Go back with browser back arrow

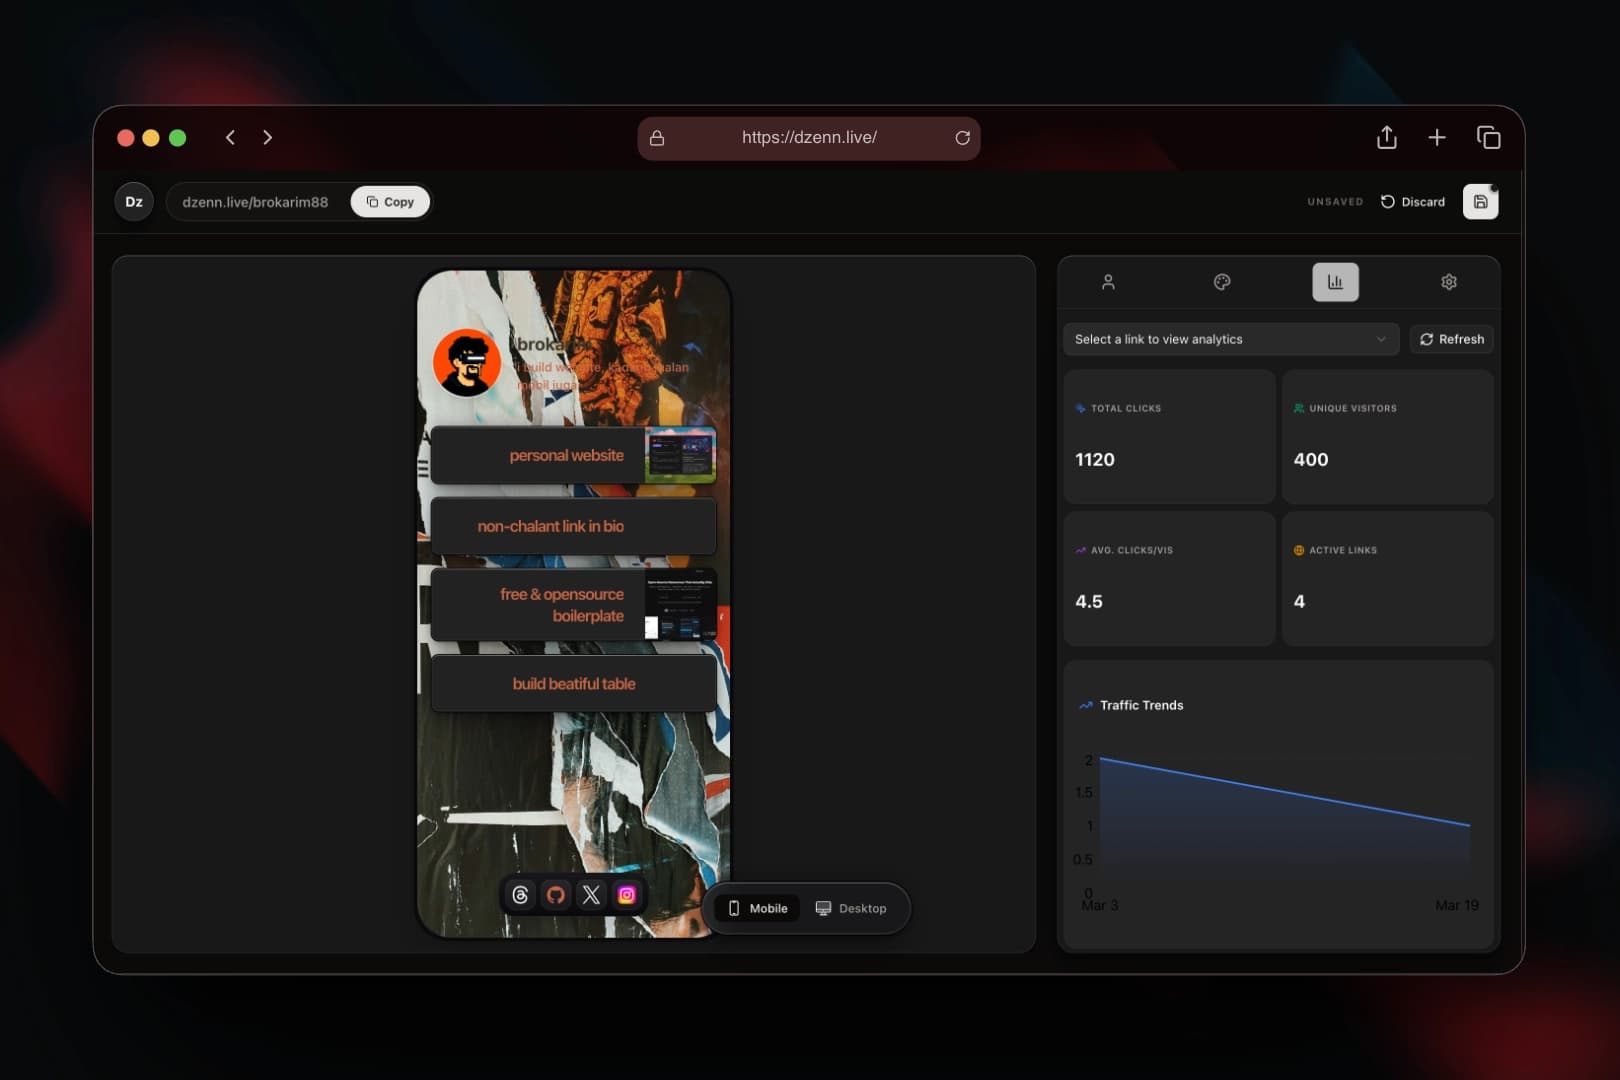[230, 137]
